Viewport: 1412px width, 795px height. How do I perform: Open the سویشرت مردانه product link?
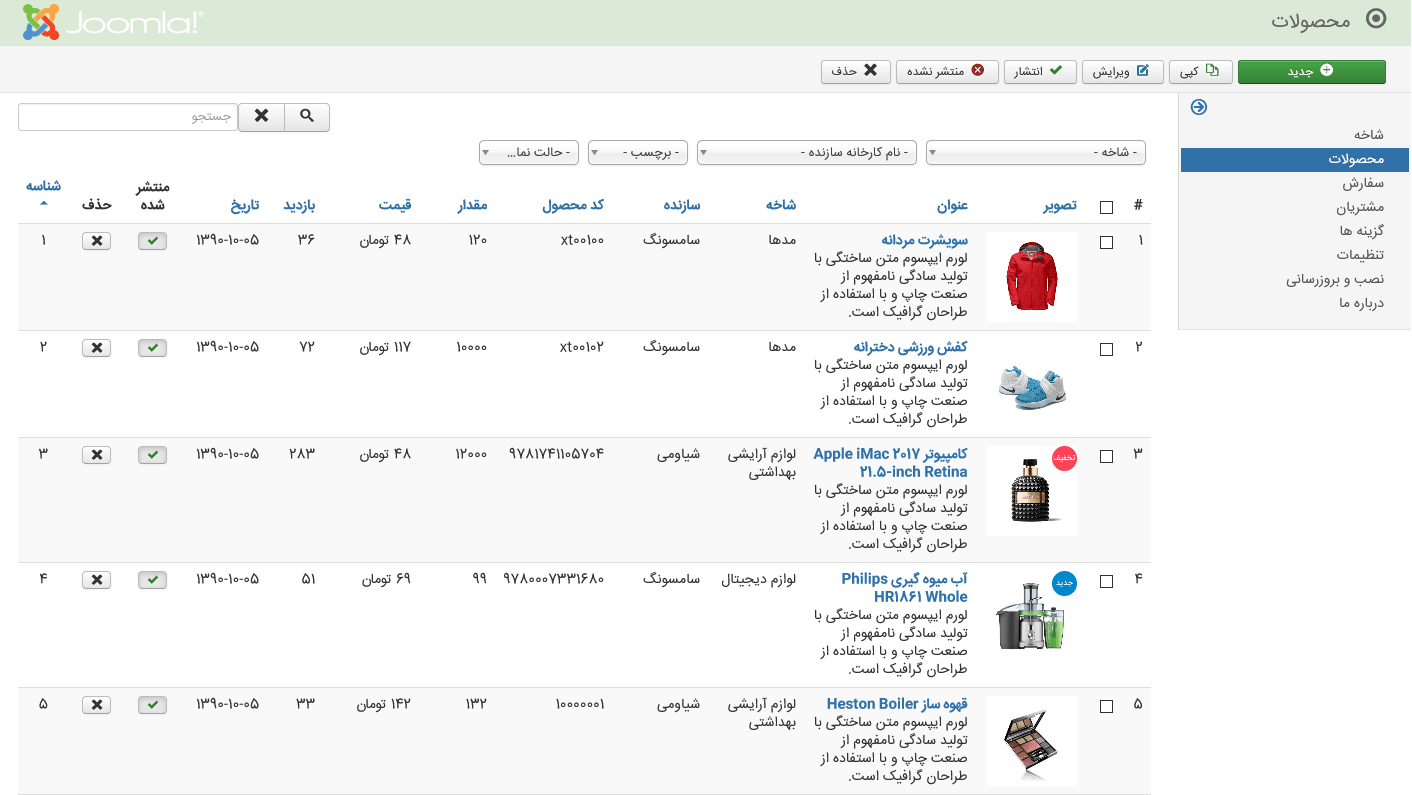coord(924,240)
